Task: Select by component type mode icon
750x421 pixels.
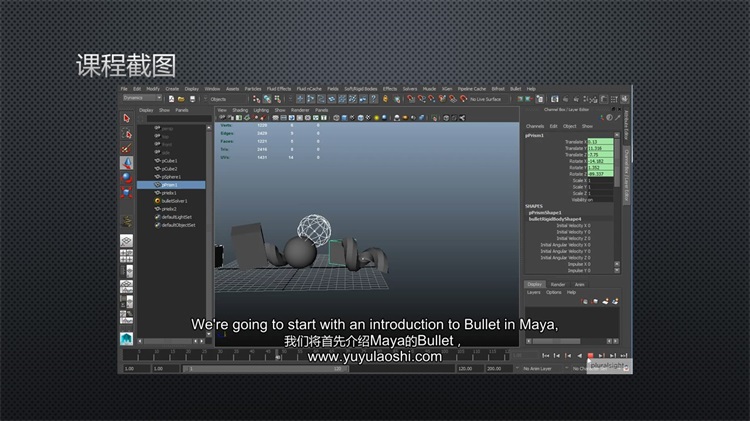Action: pos(277,99)
